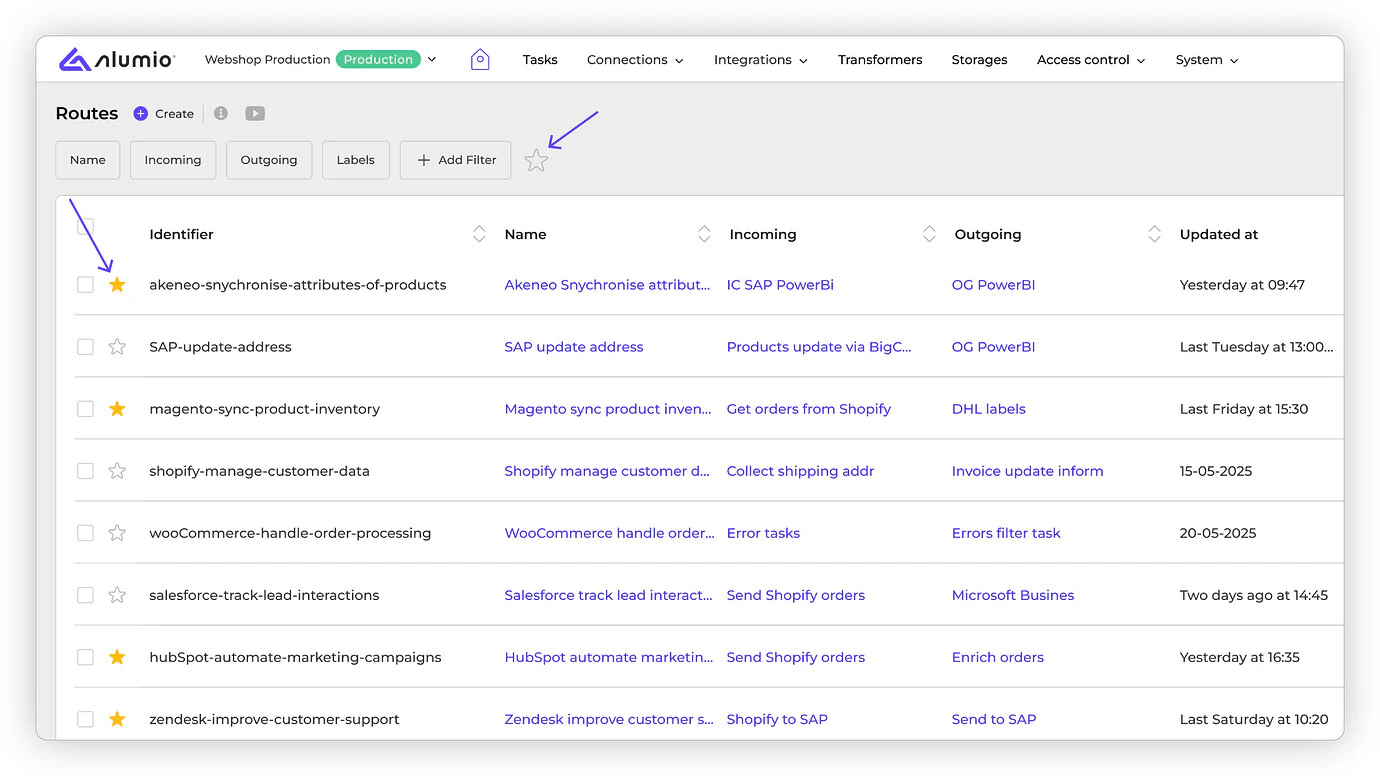Open the Transformers page

pyautogui.click(x=880, y=60)
